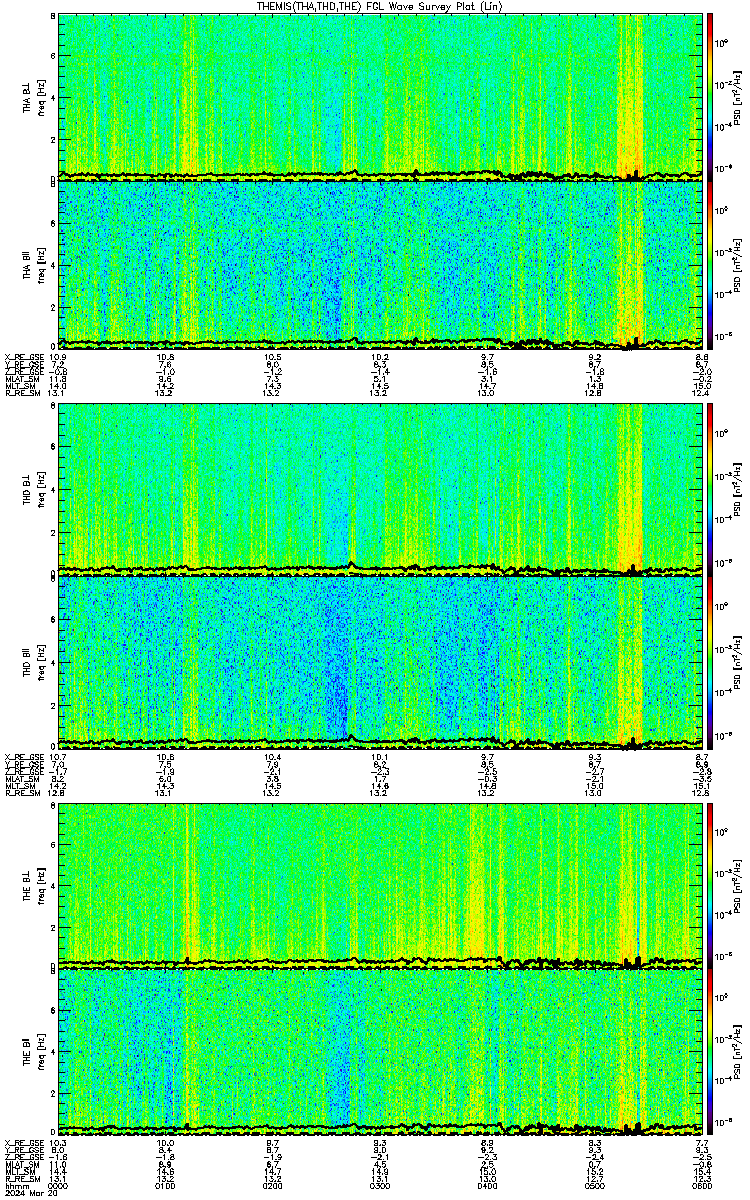Select the THD B-perpendicular spectrogram panel
Image resolution: width=750 pixels, height=1200 pixels.
378,489
